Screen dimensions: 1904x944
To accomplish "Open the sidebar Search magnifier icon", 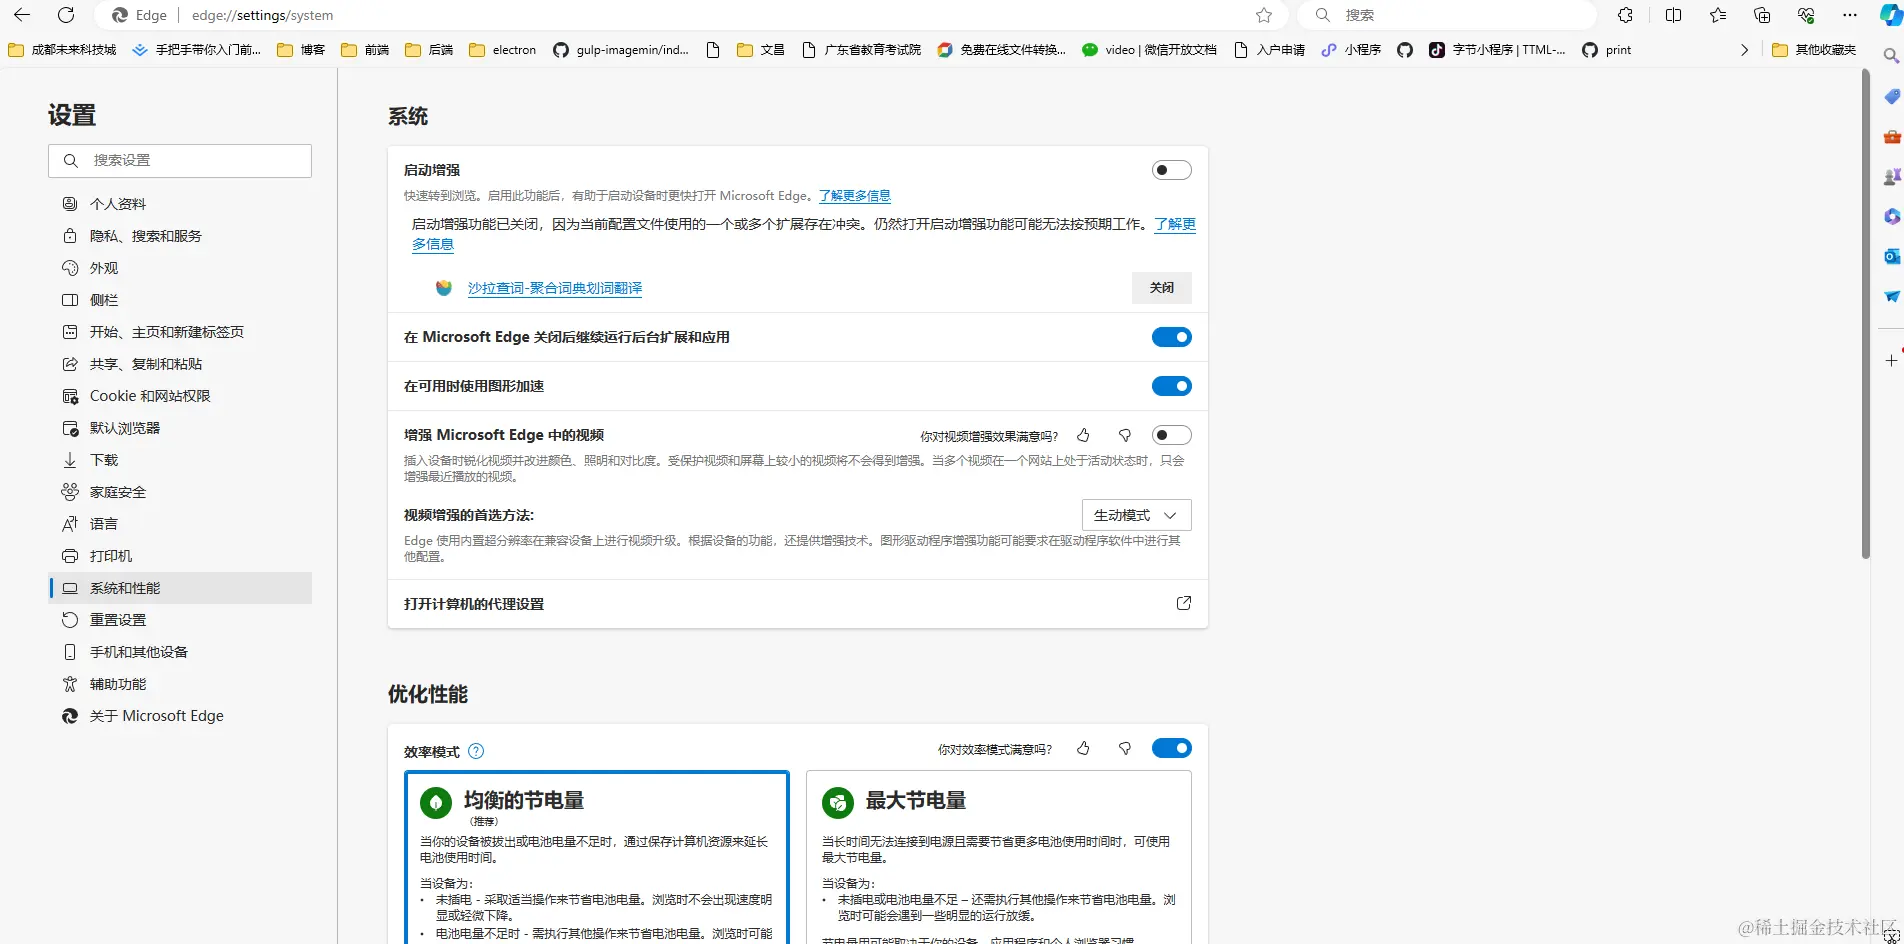I will point(1891,56).
